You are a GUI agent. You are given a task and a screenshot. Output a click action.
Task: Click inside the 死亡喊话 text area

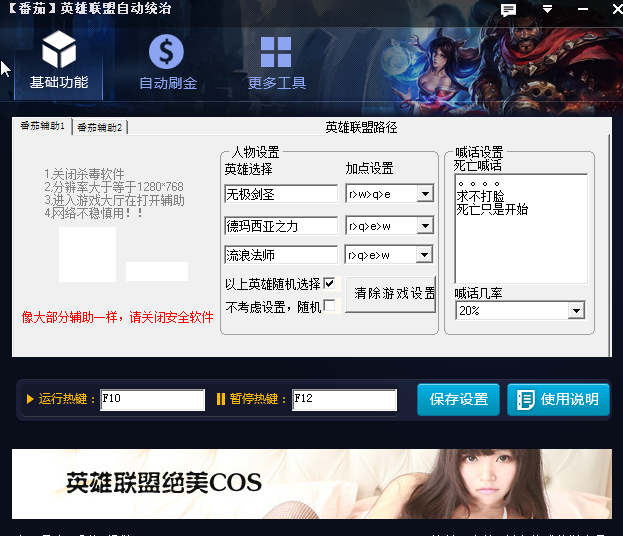click(x=521, y=228)
